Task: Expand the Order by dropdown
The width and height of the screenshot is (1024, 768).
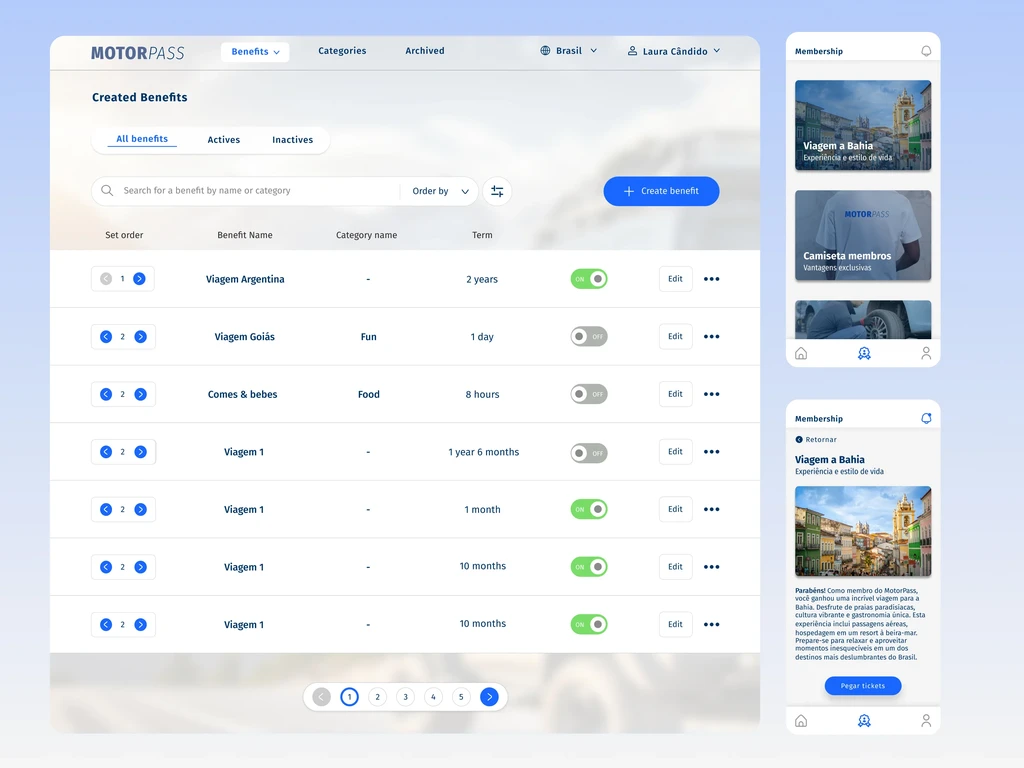Action: click(441, 191)
